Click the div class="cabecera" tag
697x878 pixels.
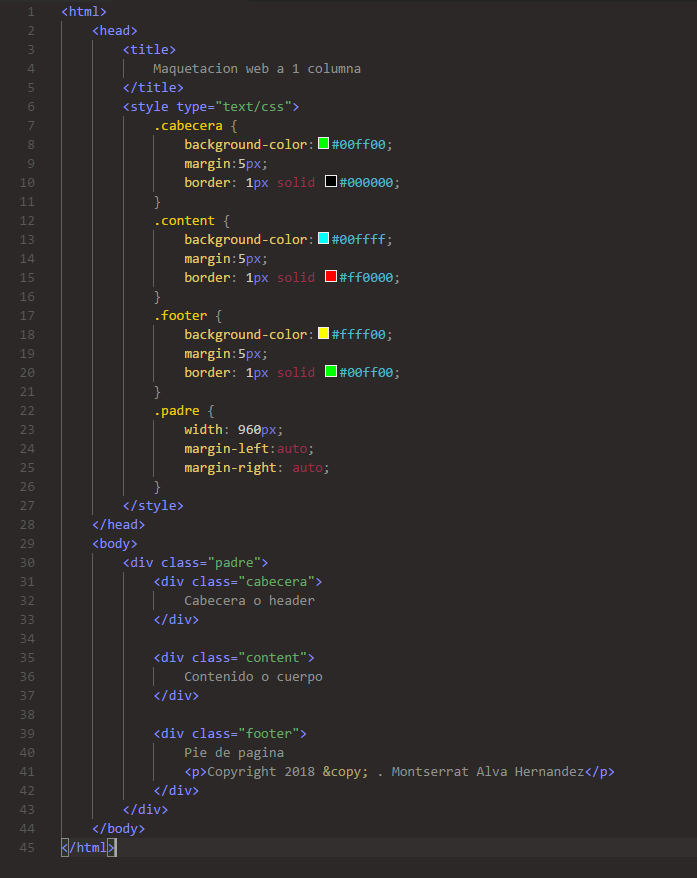[x=238, y=582]
